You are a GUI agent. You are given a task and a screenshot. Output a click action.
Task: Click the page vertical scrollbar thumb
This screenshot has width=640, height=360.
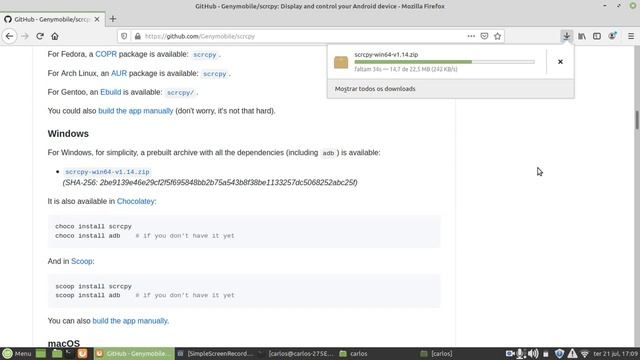pos(637,120)
